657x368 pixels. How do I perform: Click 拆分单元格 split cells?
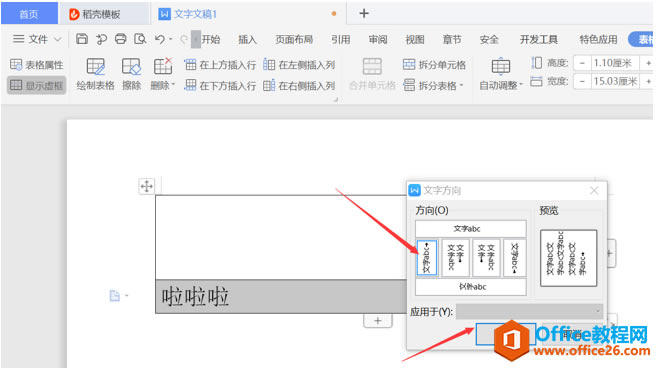pos(434,65)
